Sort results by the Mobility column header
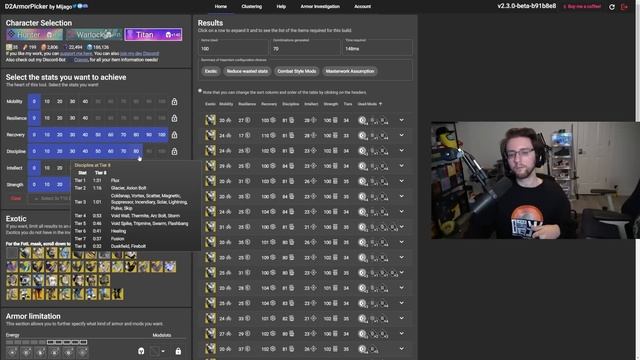The height and width of the screenshot is (360, 640). click(x=226, y=104)
